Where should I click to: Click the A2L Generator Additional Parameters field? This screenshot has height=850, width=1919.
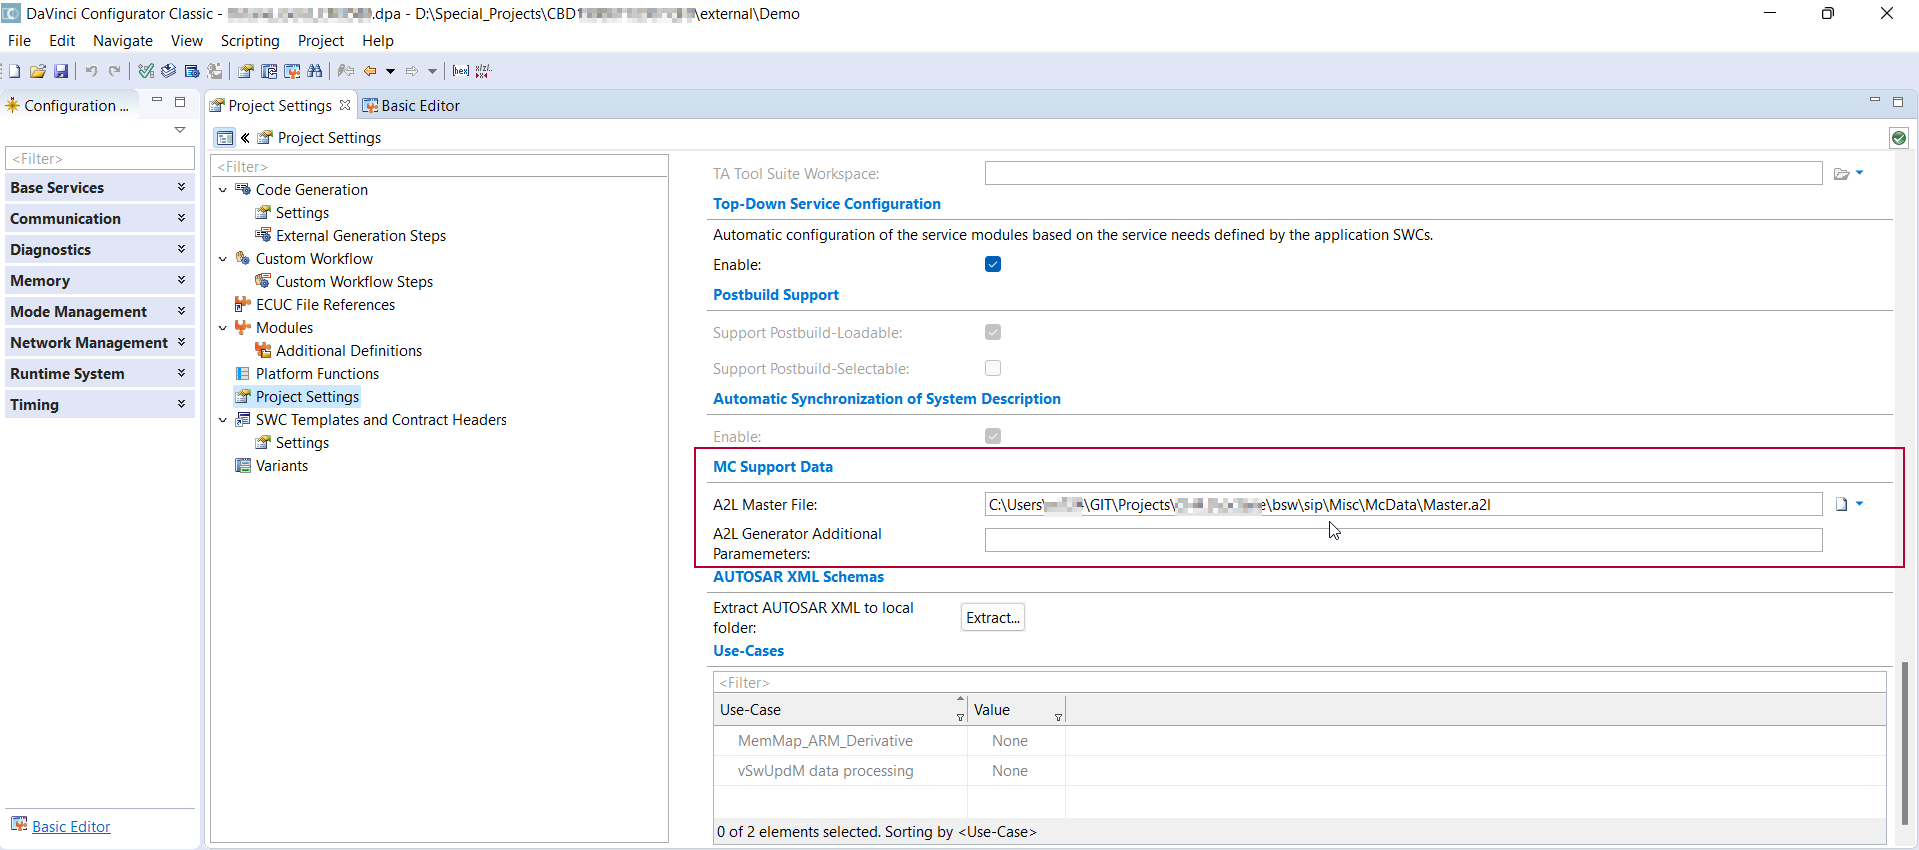1403,540
